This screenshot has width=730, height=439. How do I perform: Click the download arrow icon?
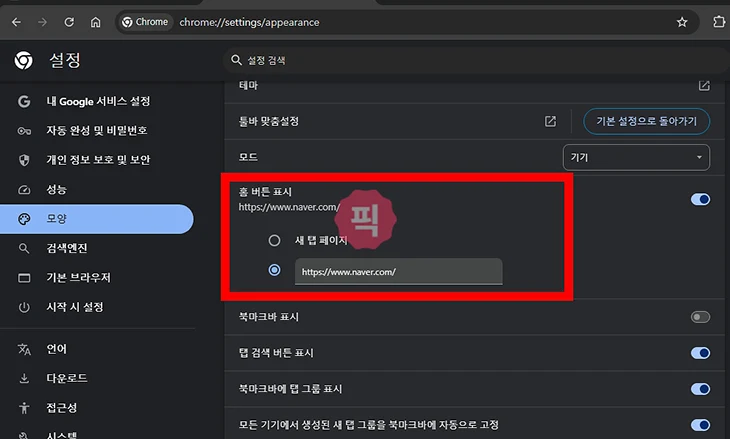[x=24, y=378]
